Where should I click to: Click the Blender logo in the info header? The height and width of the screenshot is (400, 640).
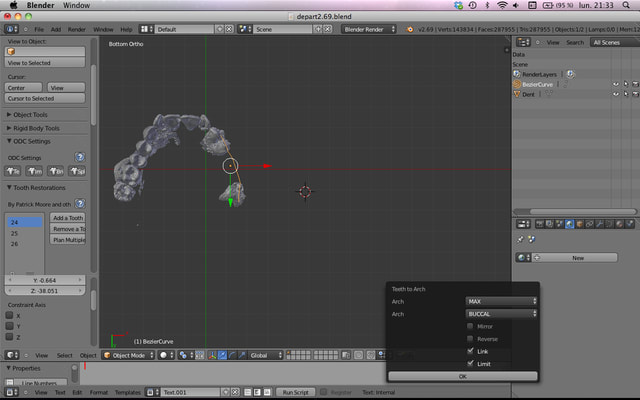(11, 29)
